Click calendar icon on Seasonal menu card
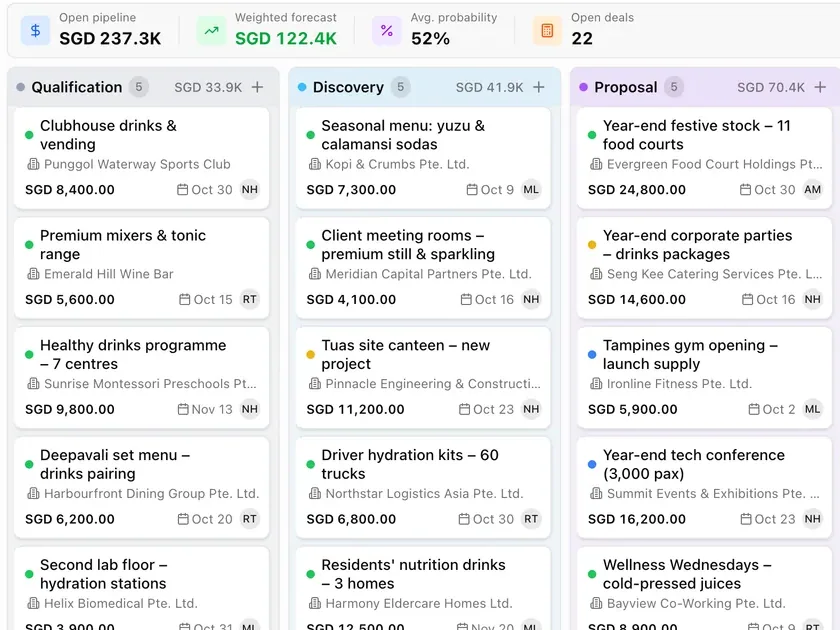This screenshot has width=840, height=630. pos(472,190)
